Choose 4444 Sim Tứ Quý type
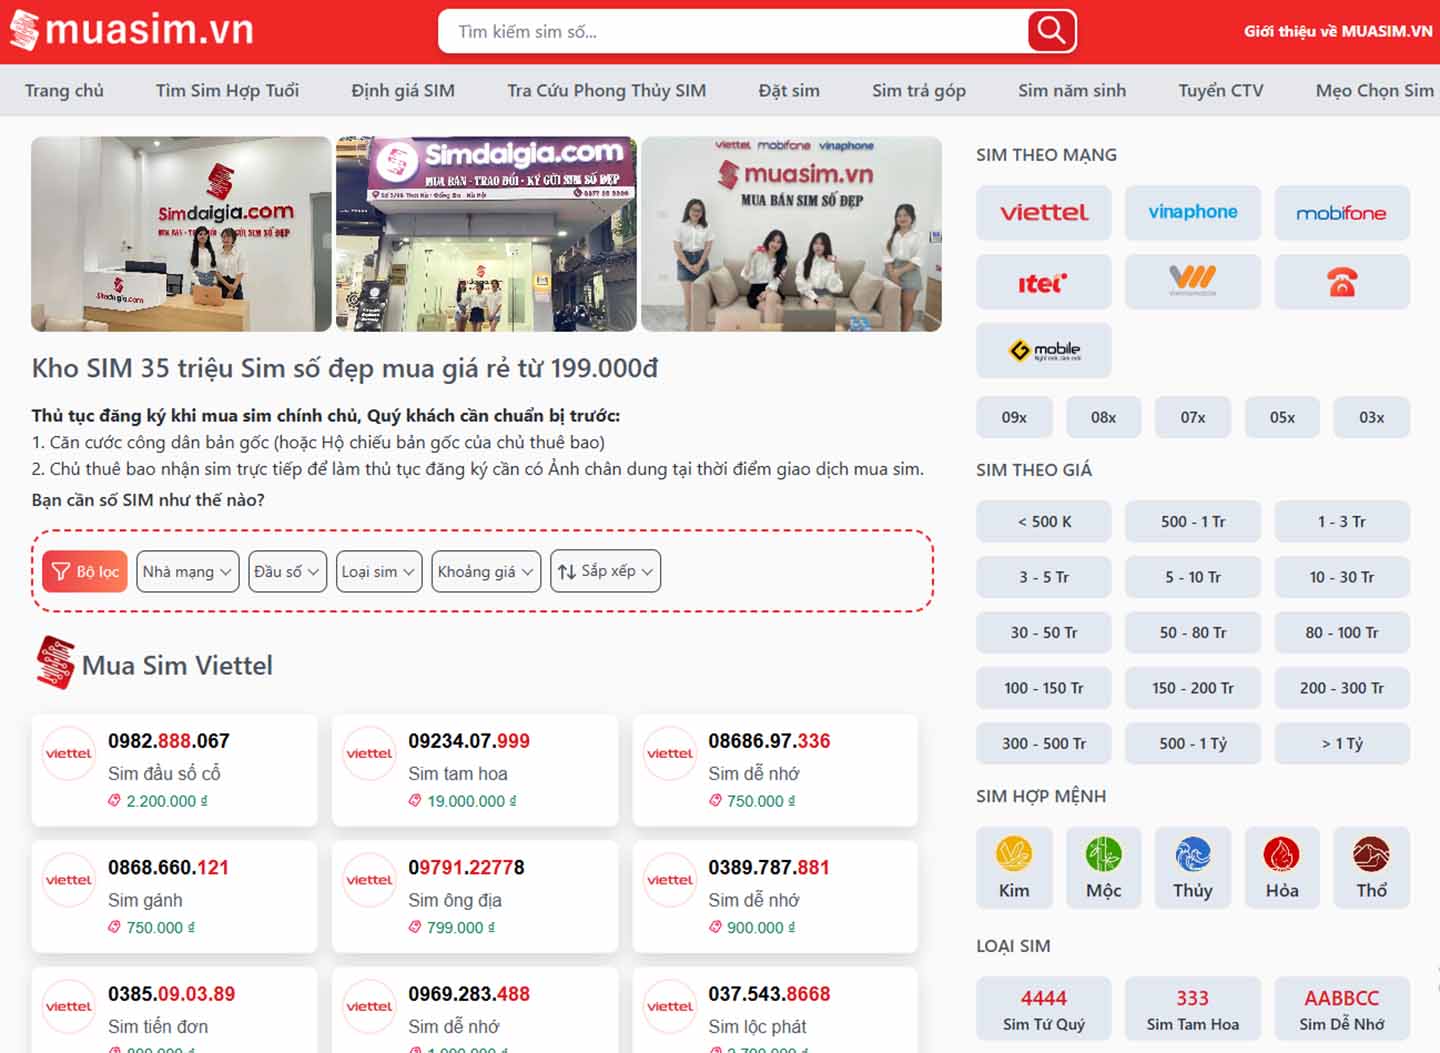Image resolution: width=1440 pixels, height=1053 pixels. (1043, 1009)
